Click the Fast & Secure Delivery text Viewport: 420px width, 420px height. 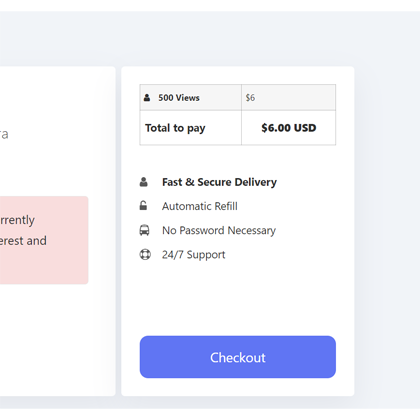click(219, 182)
